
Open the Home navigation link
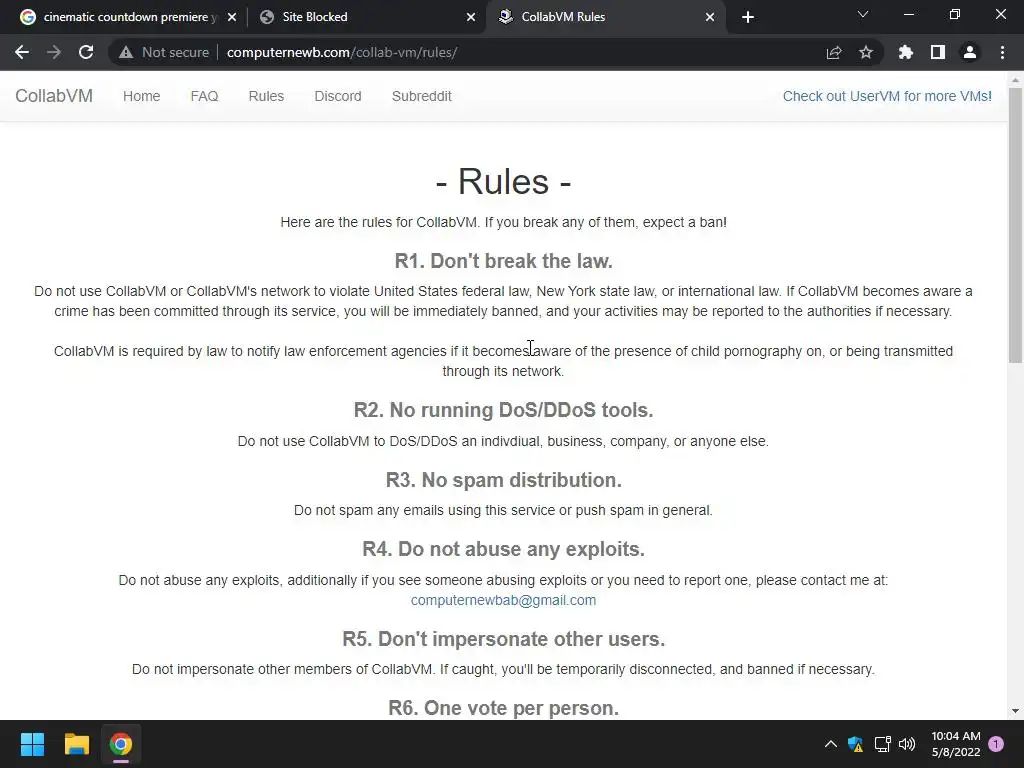pos(142,96)
